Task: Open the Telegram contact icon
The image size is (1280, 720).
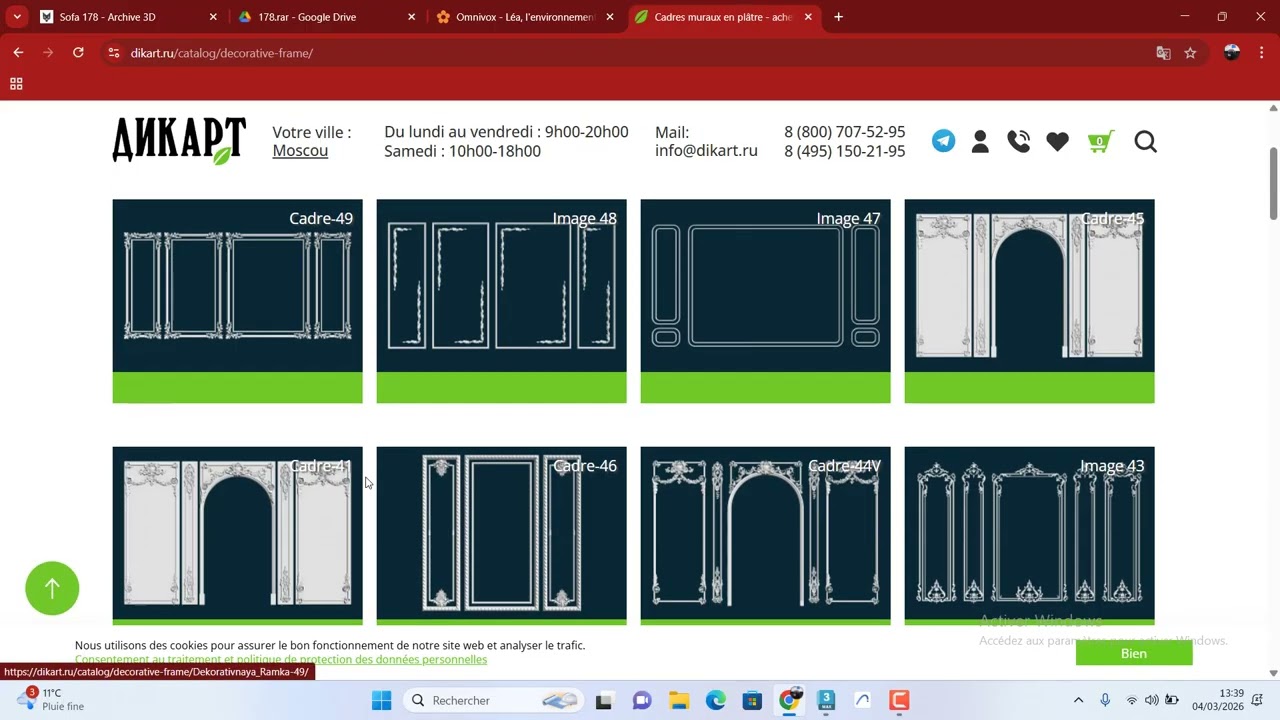Action: (x=943, y=141)
